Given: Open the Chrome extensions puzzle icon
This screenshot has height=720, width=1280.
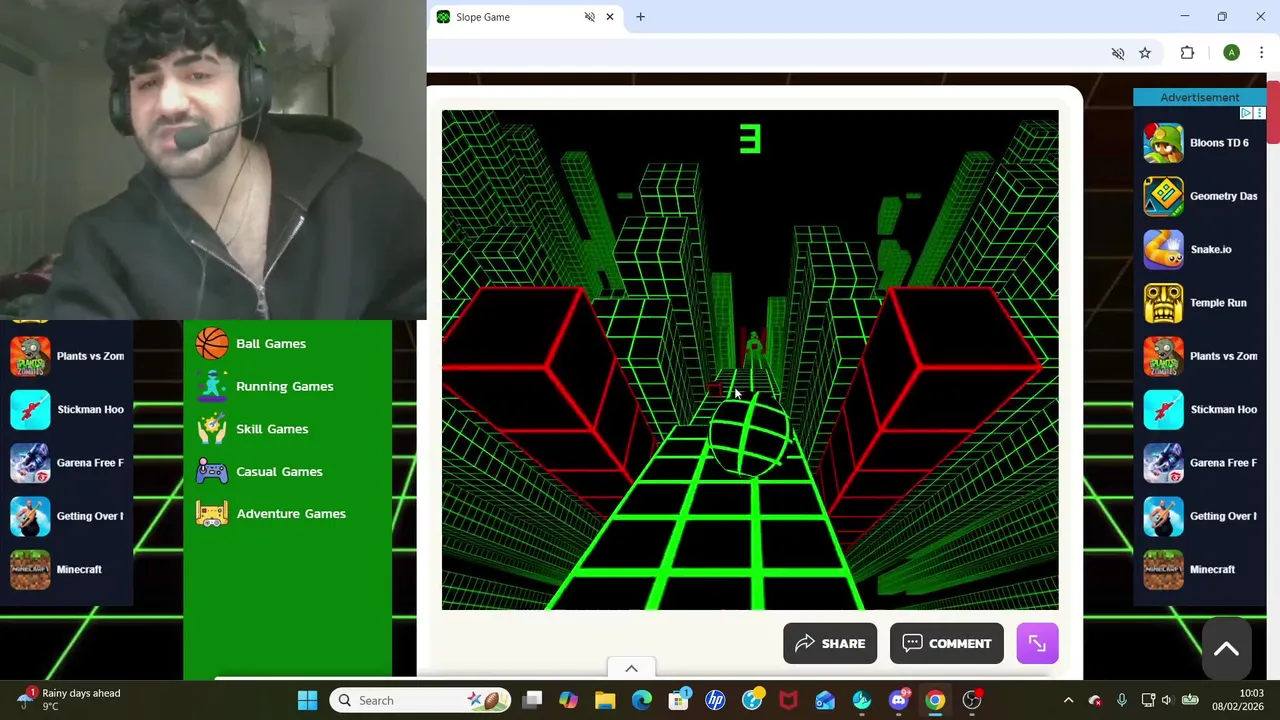Looking at the screenshot, I should (x=1187, y=53).
